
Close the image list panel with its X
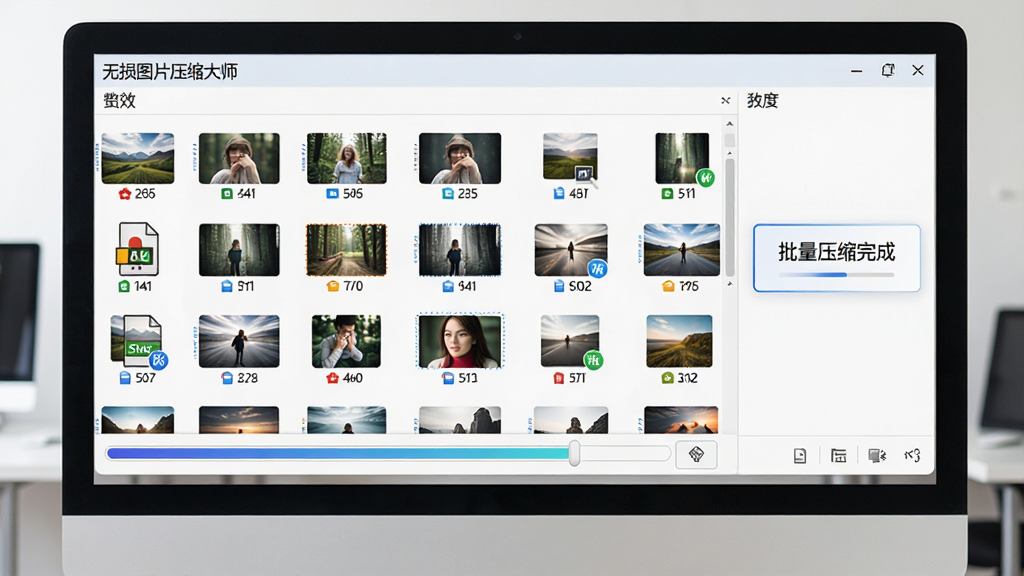726,101
